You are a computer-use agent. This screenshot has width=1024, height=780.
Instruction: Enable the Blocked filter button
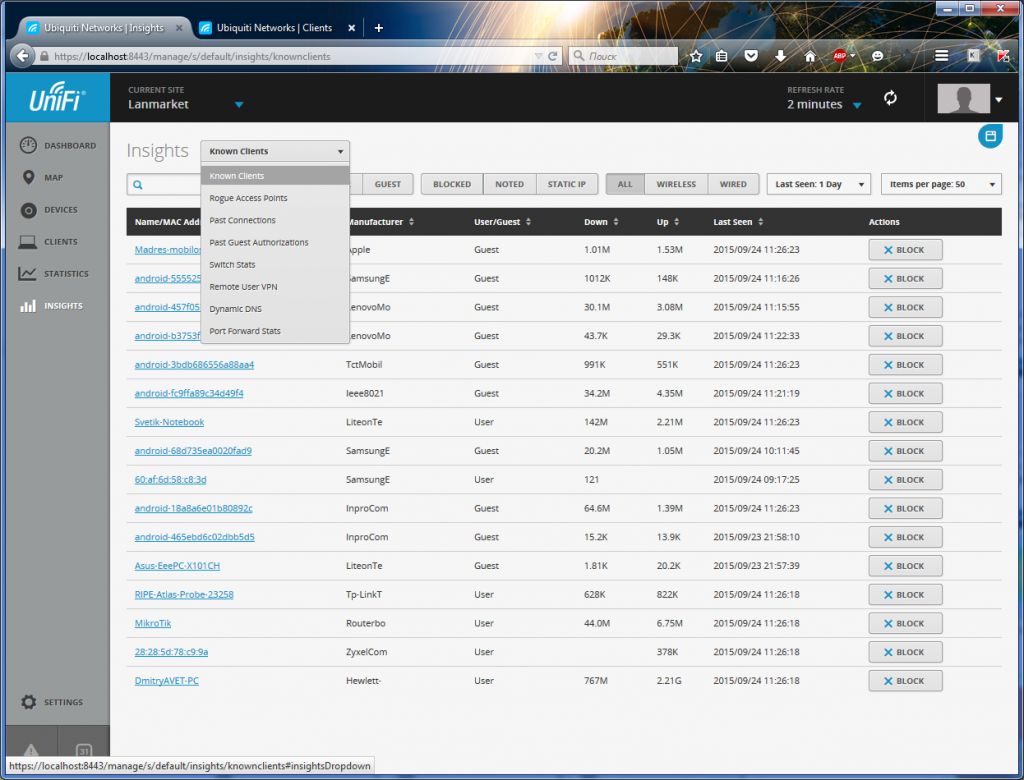point(452,184)
